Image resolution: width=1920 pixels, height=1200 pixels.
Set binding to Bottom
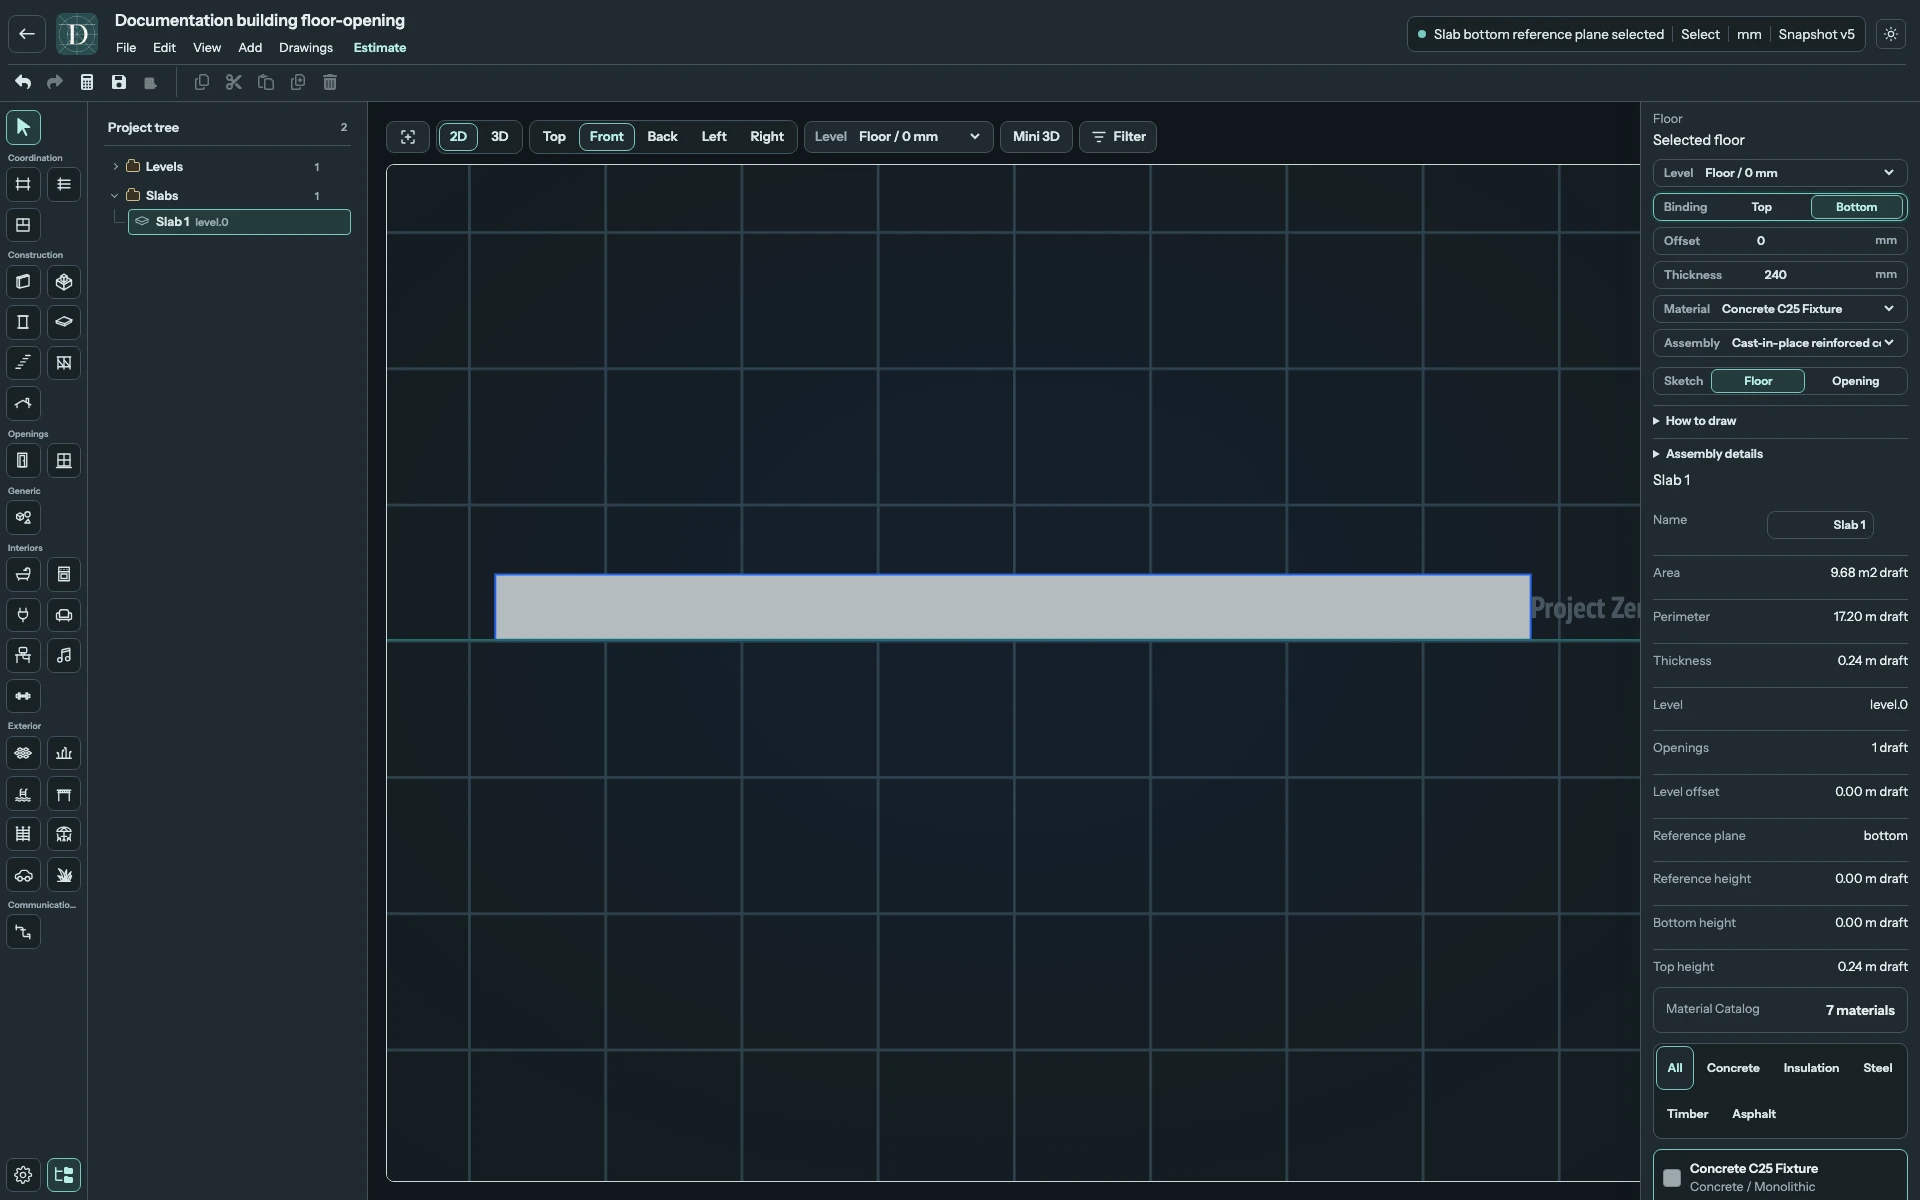pyautogui.click(x=1856, y=207)
